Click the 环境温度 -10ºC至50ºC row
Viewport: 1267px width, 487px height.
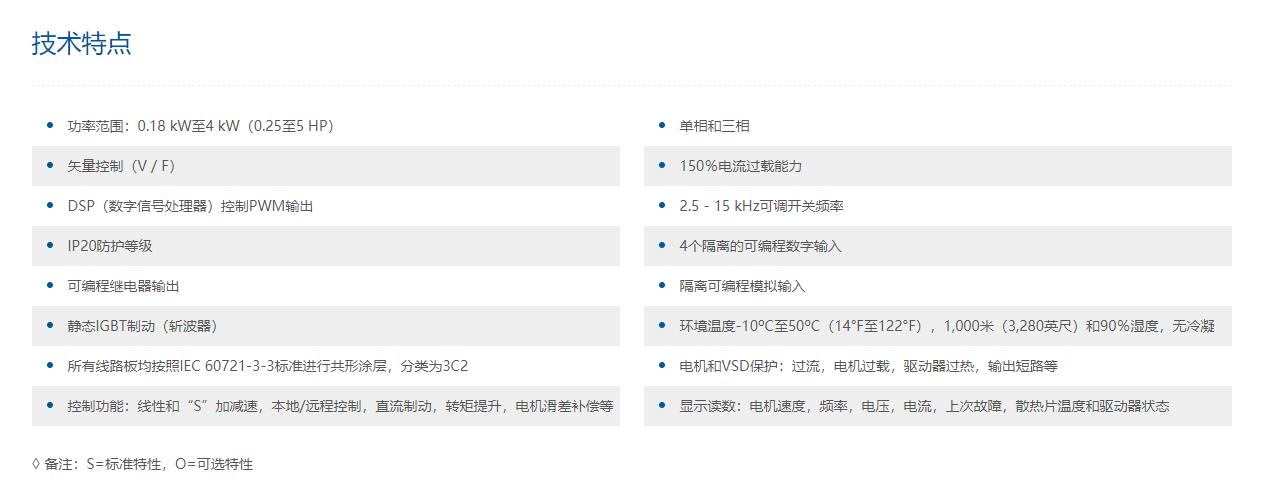click(x=946, y=326)
